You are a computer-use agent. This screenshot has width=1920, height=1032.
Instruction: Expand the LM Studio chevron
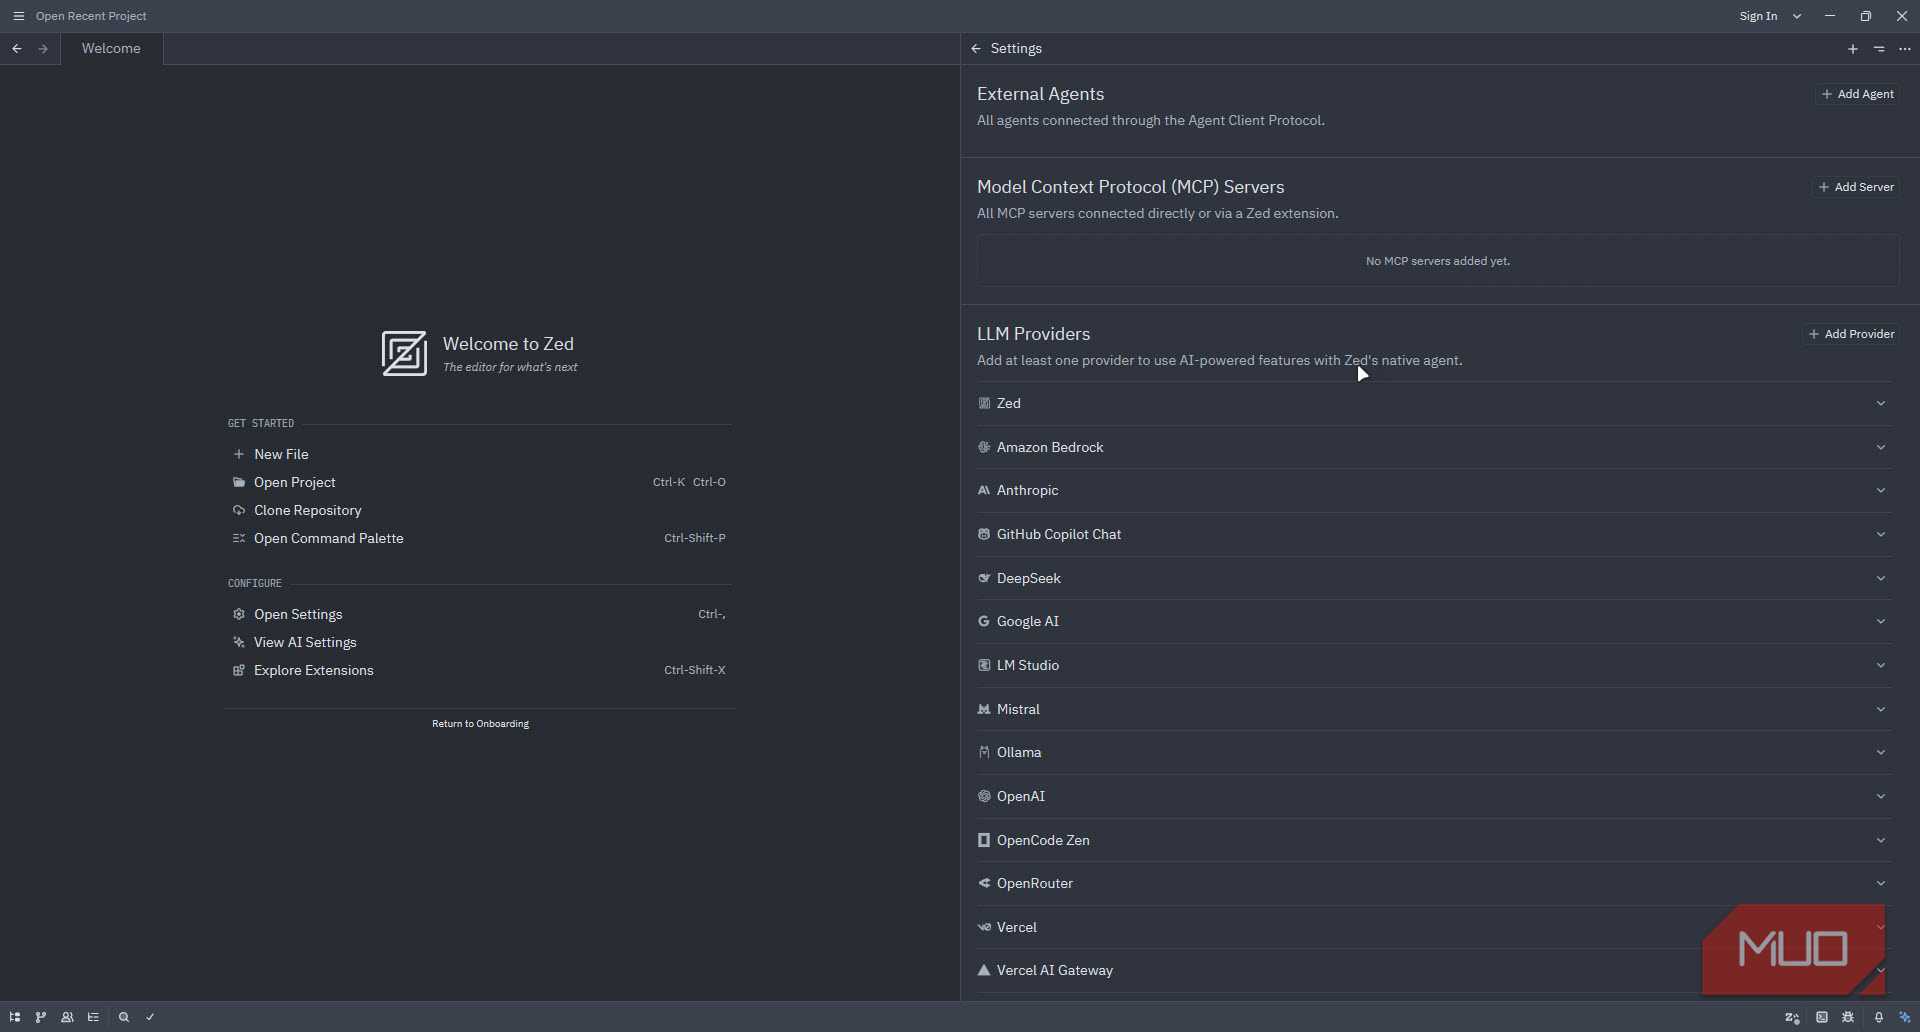tap(1881, 666)
